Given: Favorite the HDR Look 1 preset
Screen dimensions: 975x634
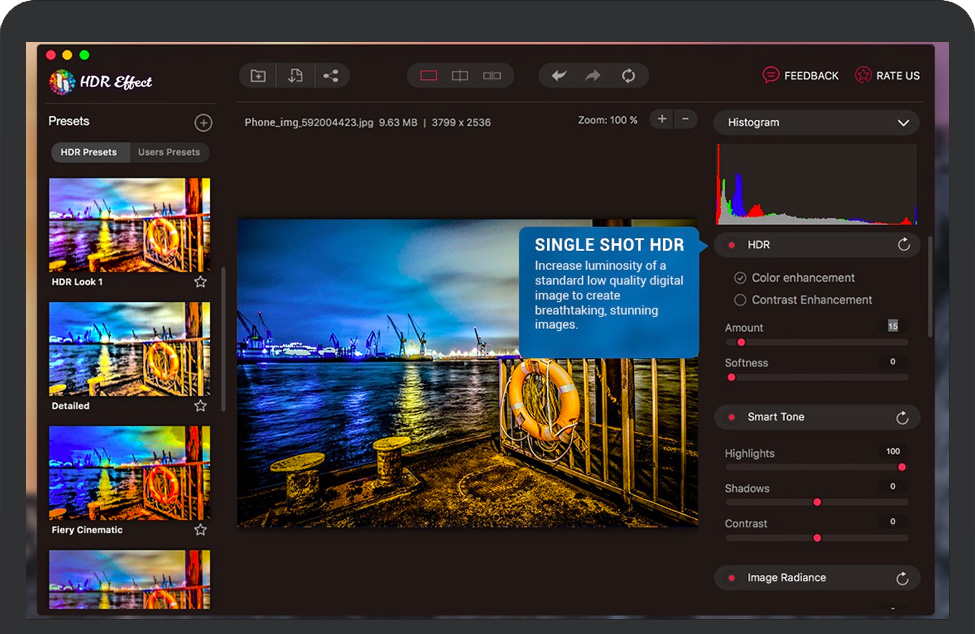Looking at the screenshot, I should [x=200, y=282].
